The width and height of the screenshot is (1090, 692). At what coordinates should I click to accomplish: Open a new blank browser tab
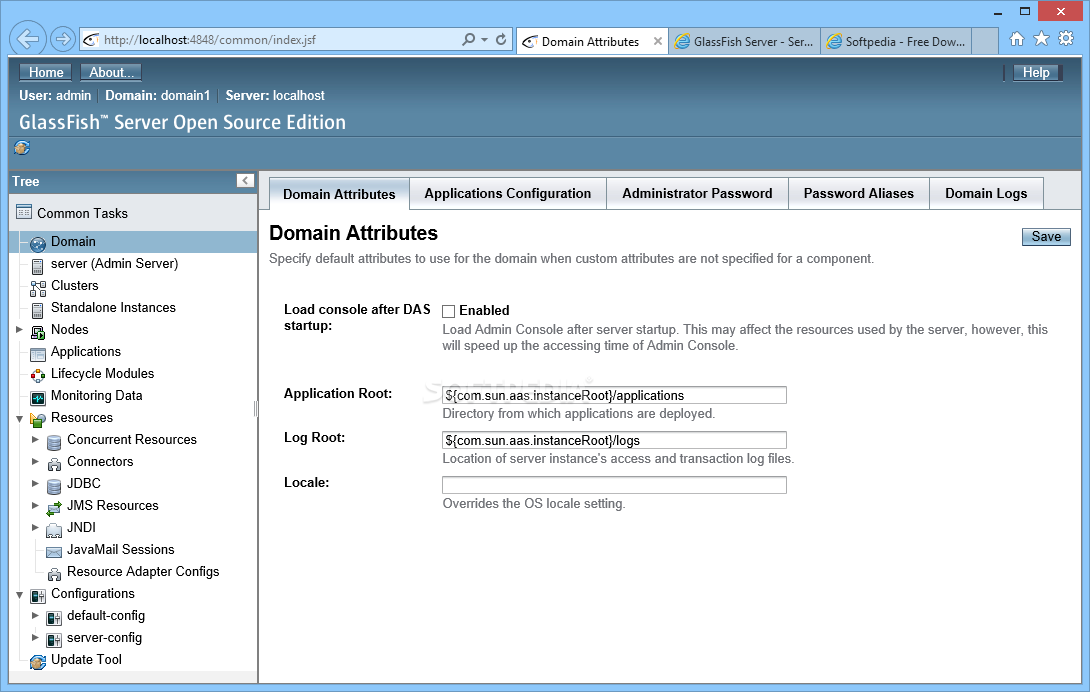[x=985, y=42]
